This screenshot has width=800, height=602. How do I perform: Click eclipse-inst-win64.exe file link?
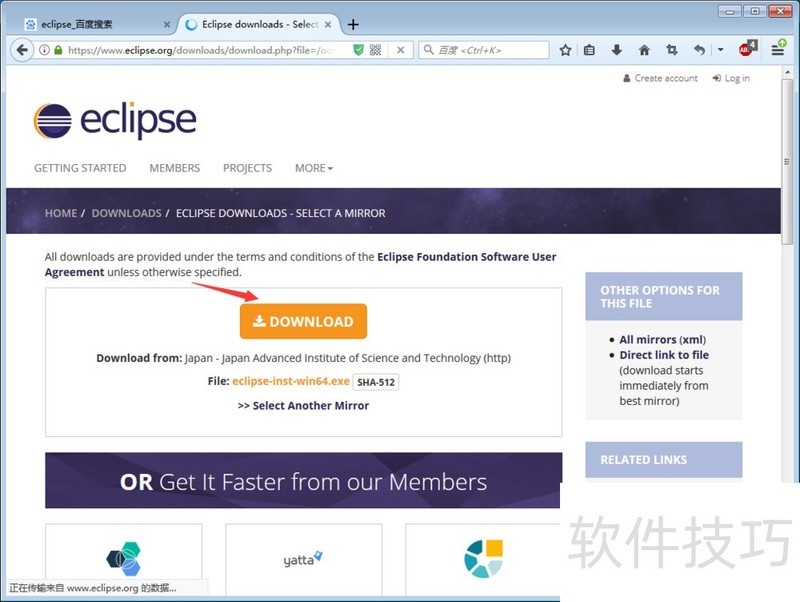point(291,381)
